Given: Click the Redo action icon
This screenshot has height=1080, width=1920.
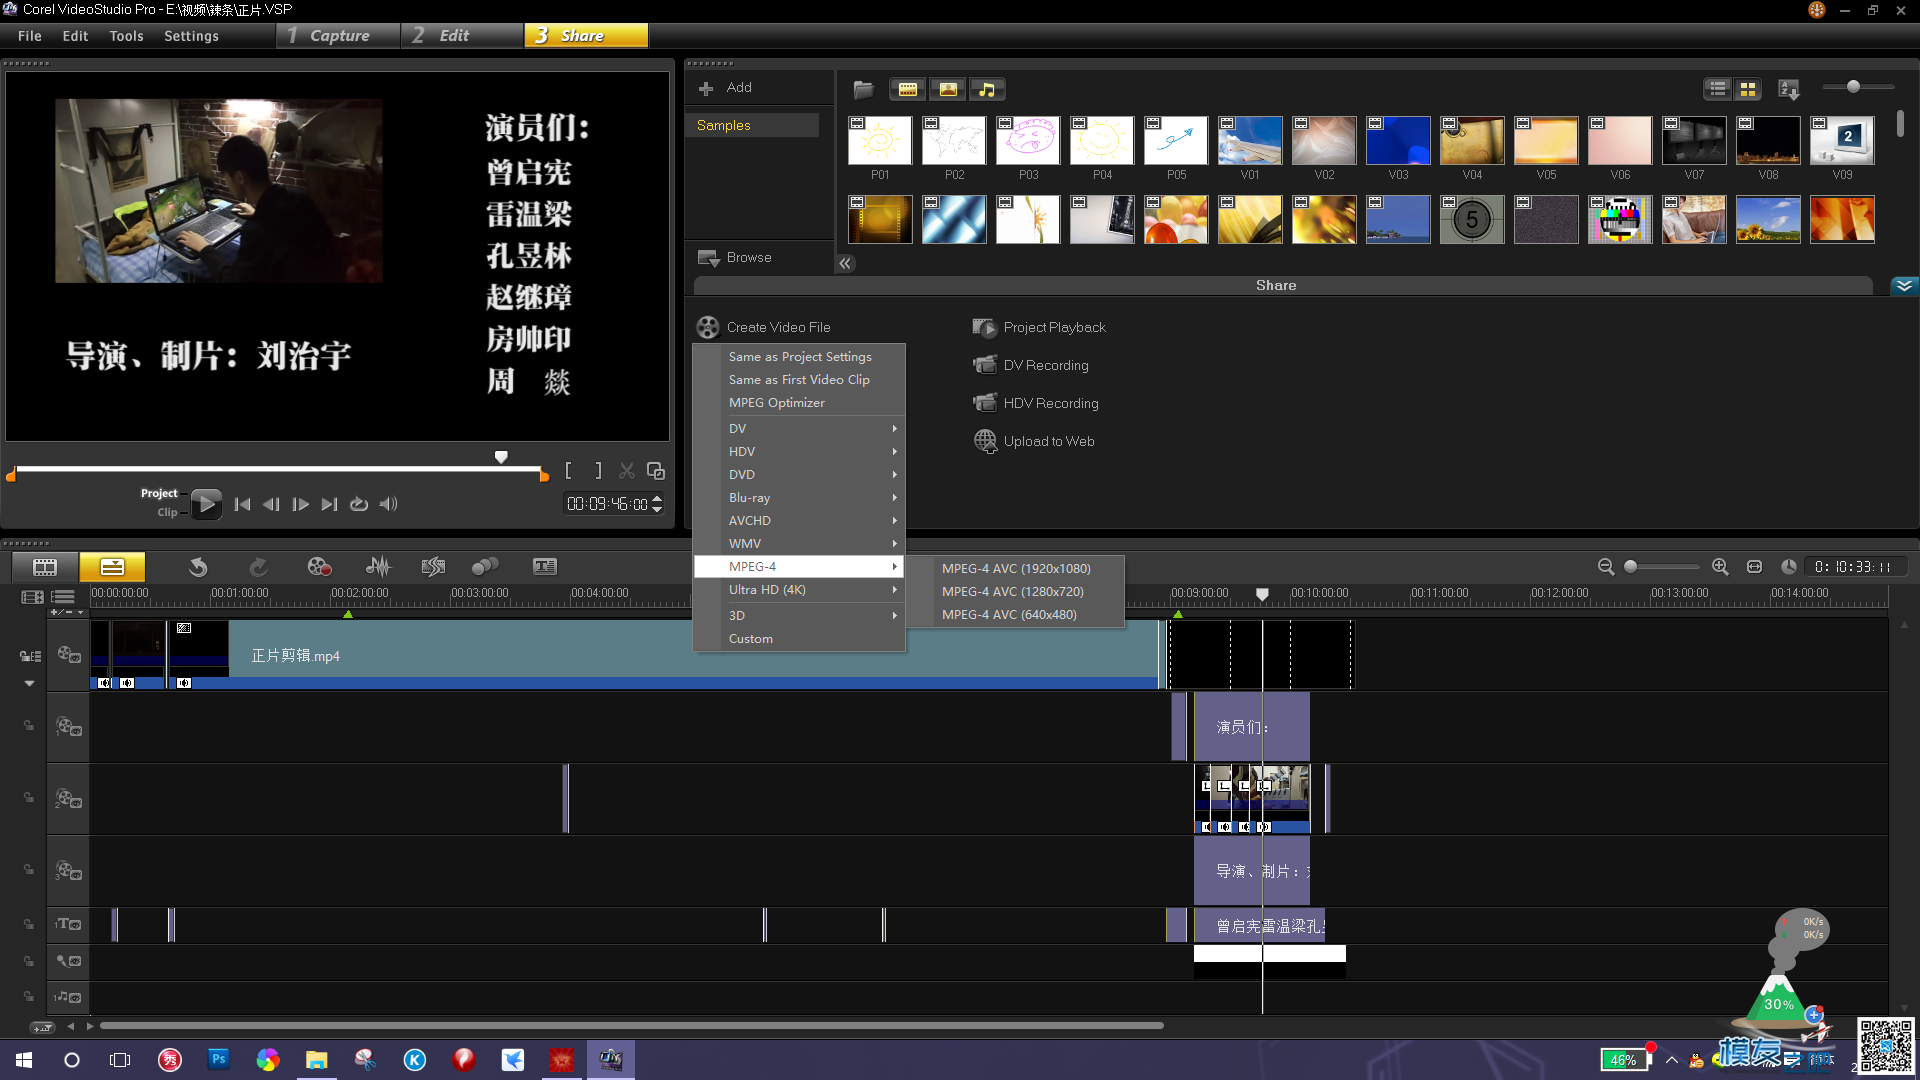Looking at the screenshot, I should (x=257, y=566).
